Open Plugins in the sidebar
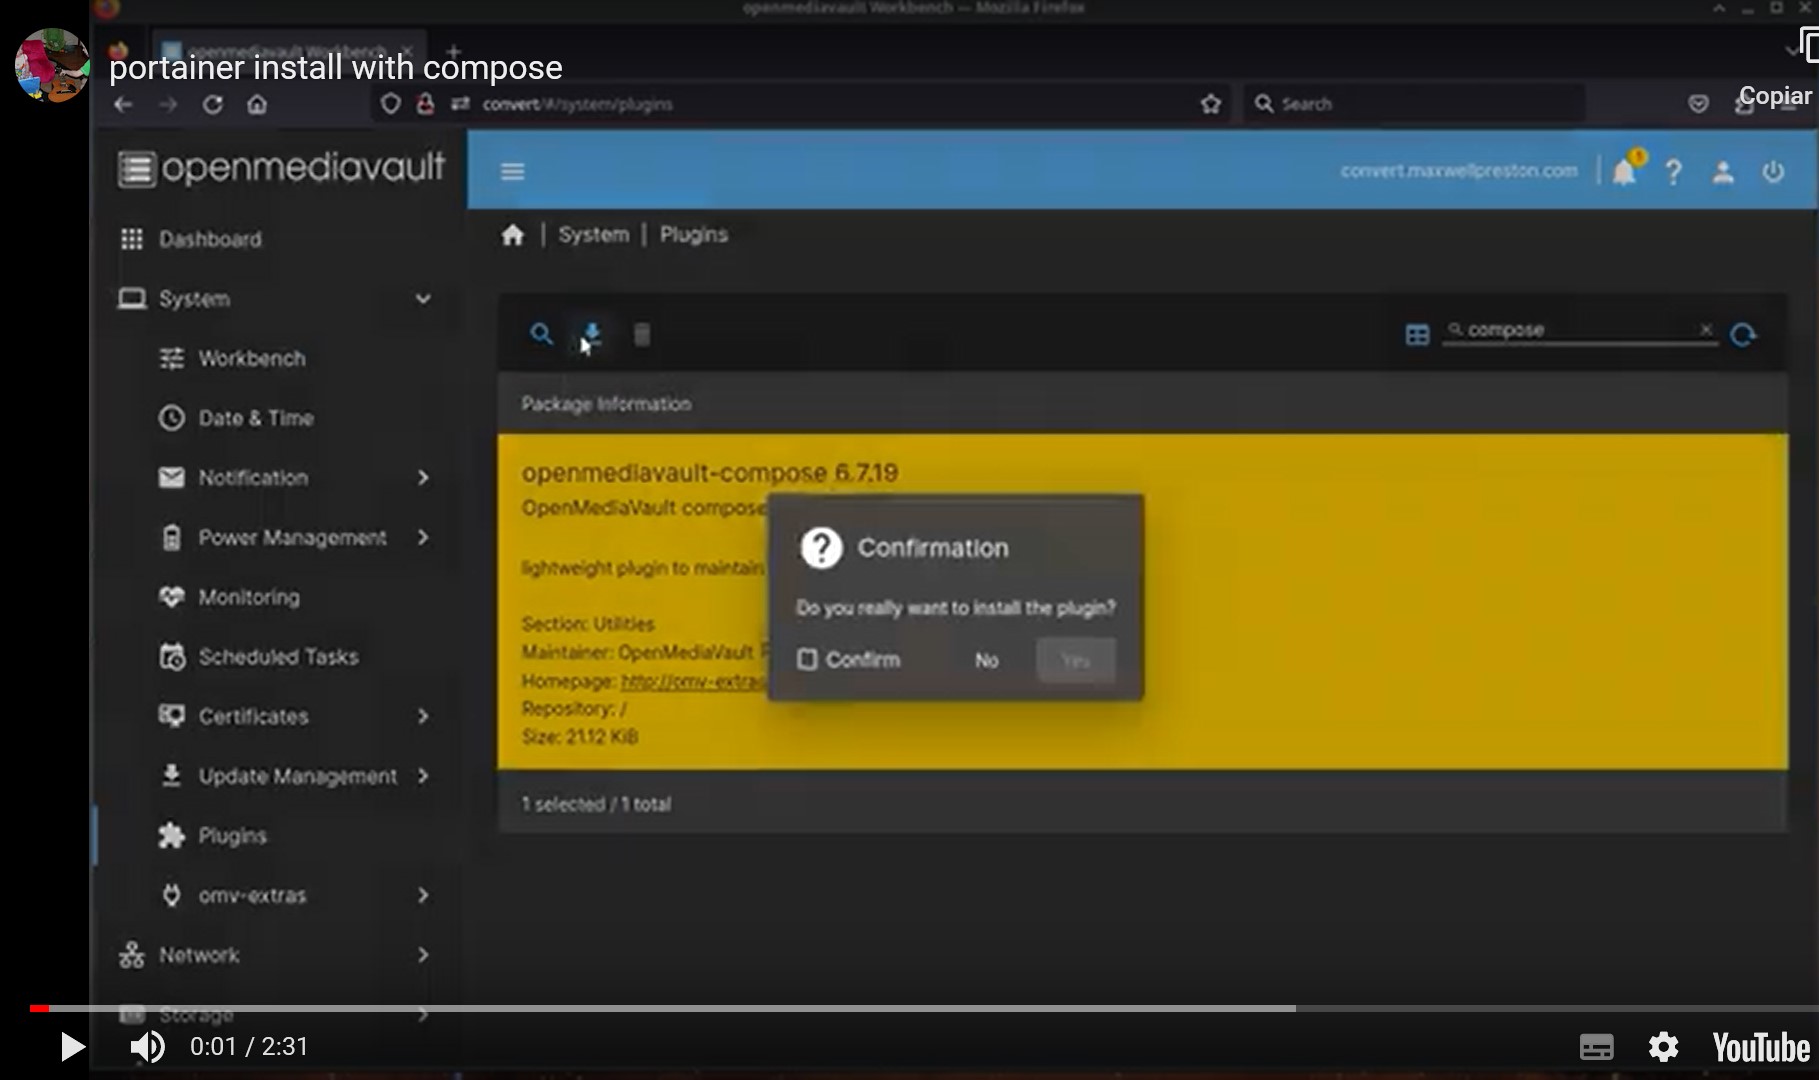The image size is (1819, 1080). click(232, 836)
